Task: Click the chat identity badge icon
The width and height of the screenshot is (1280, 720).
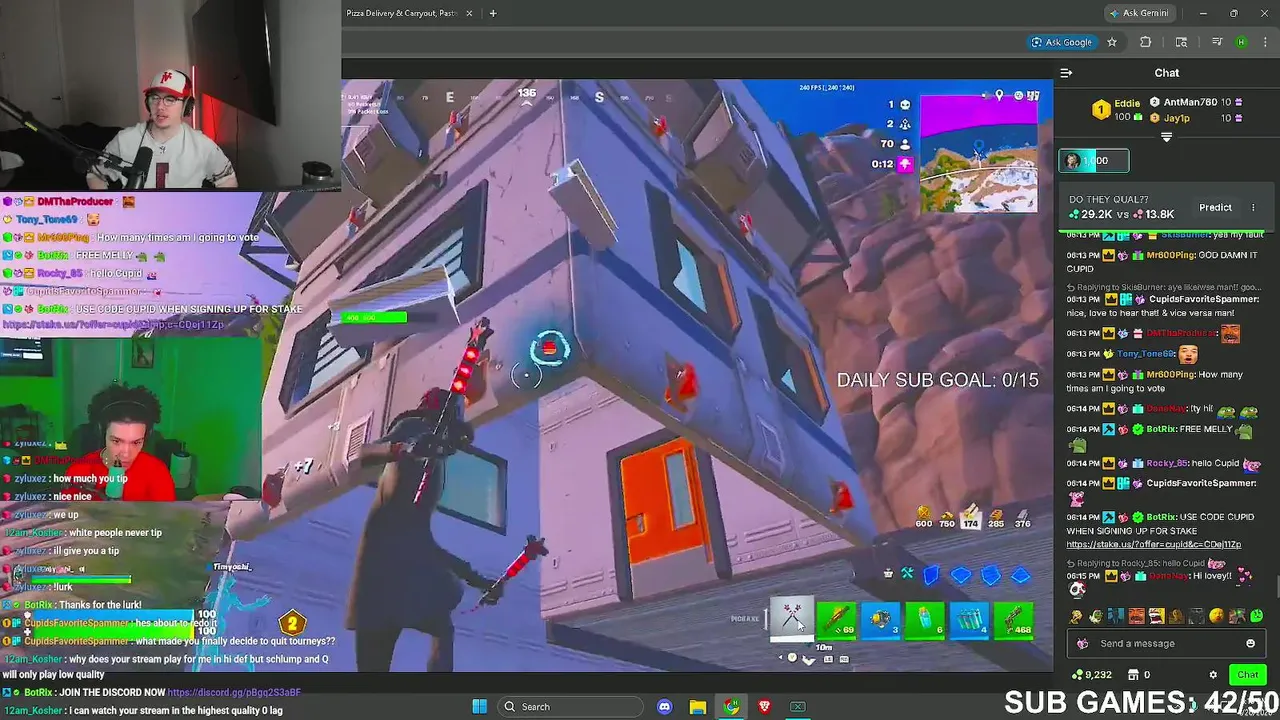Action: pyautogui.click(x=1082, y=643)
